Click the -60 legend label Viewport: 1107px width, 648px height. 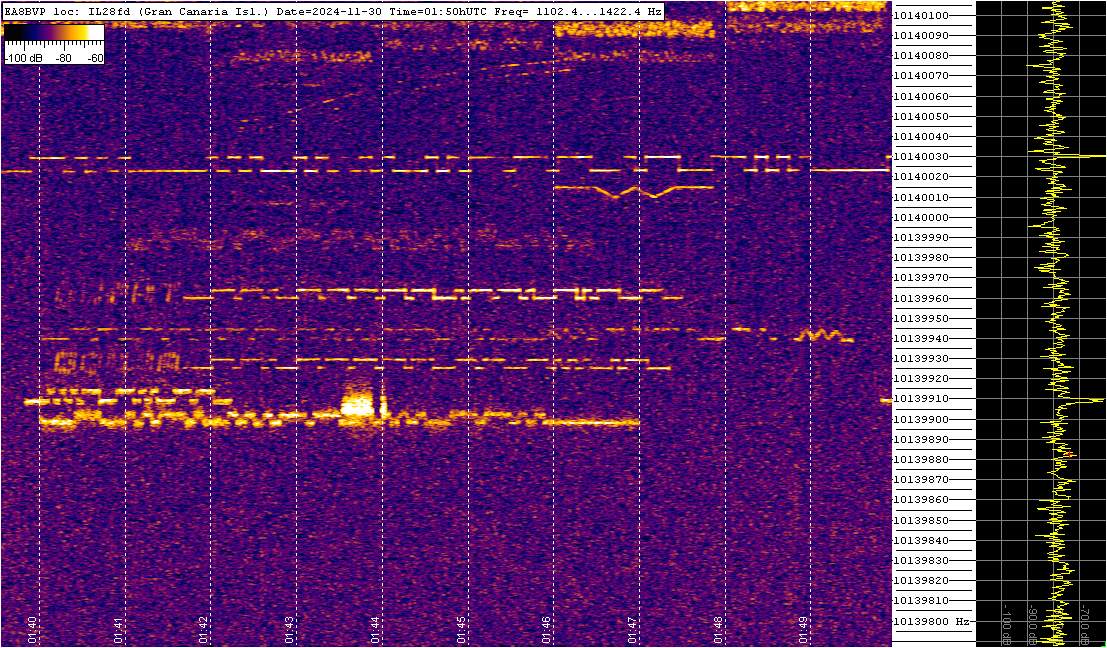coord(94,59)
